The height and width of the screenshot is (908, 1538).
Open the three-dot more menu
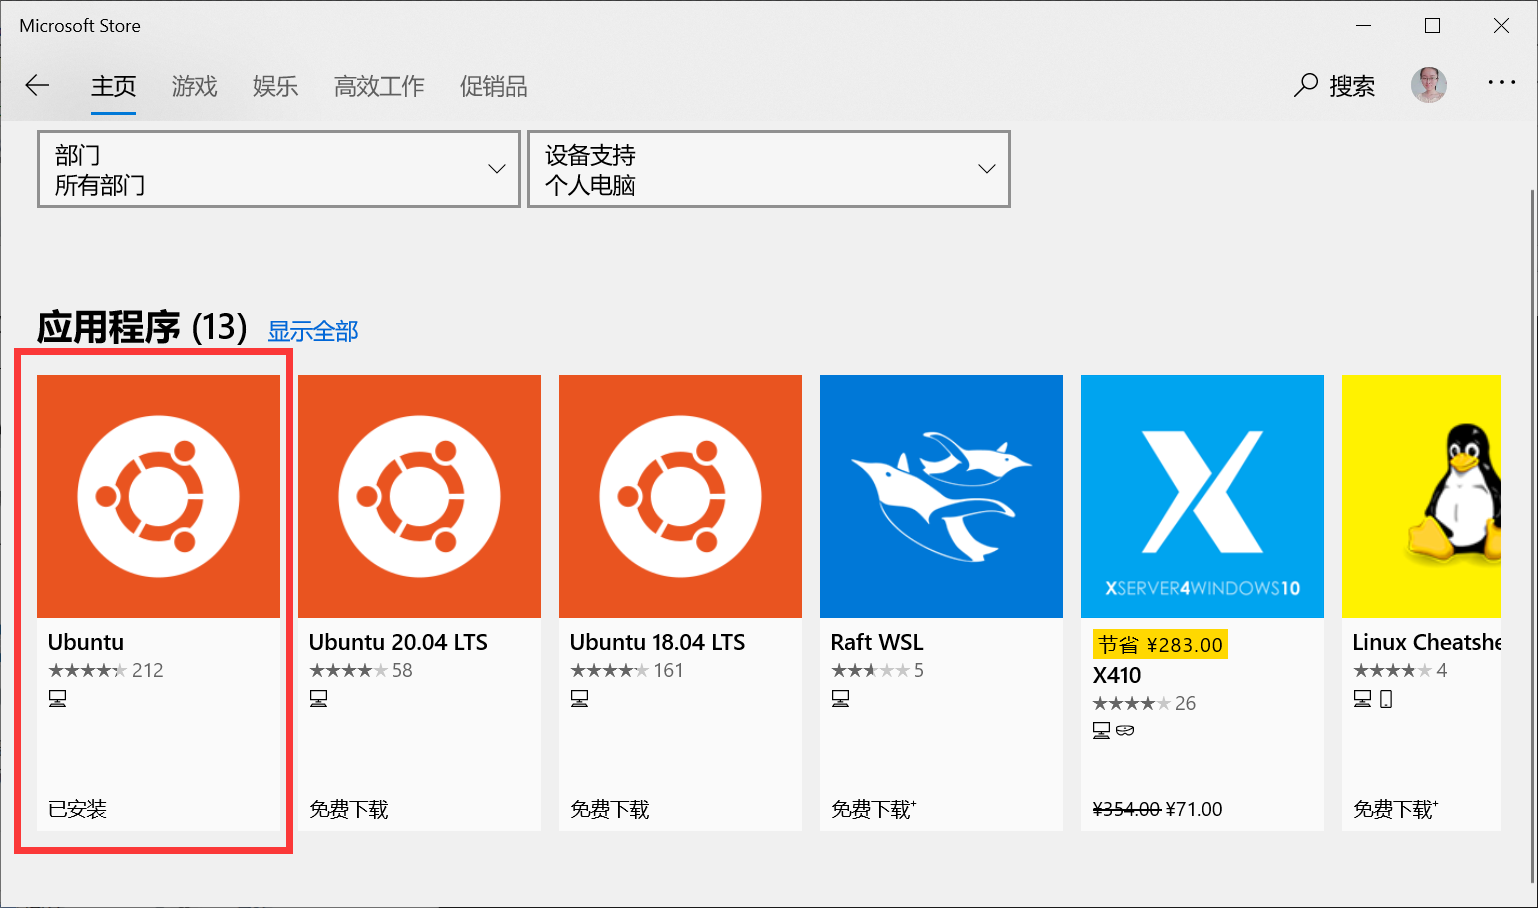click(x=1501, y=83)
